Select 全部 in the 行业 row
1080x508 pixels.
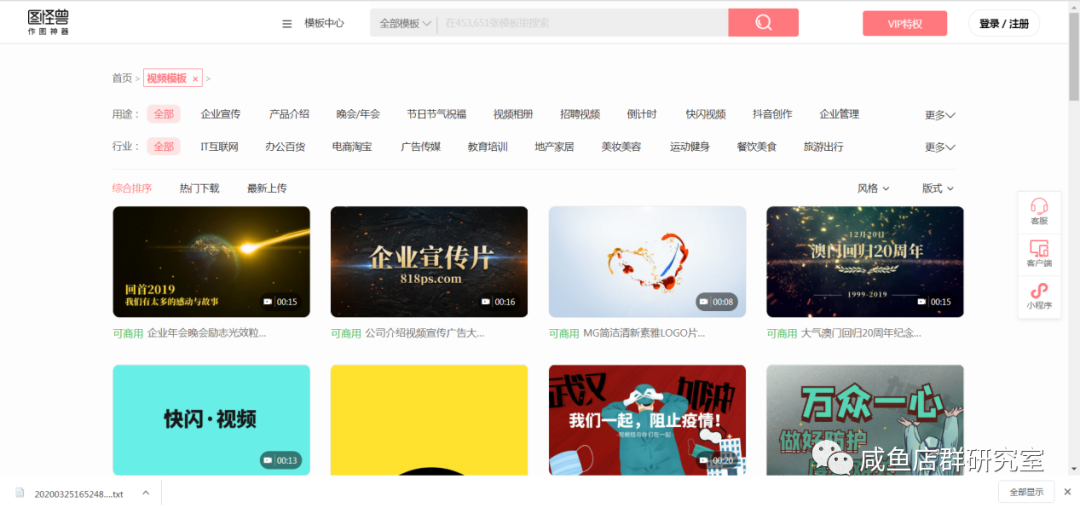pos(163,147)
